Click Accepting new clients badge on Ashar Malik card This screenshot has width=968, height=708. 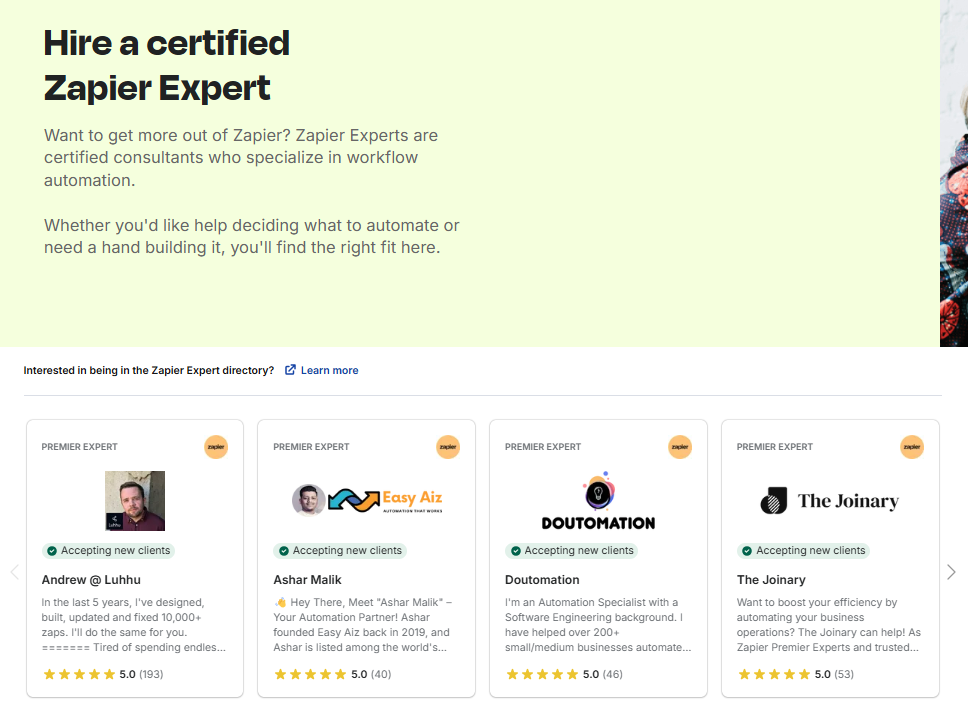click(340, 550)
